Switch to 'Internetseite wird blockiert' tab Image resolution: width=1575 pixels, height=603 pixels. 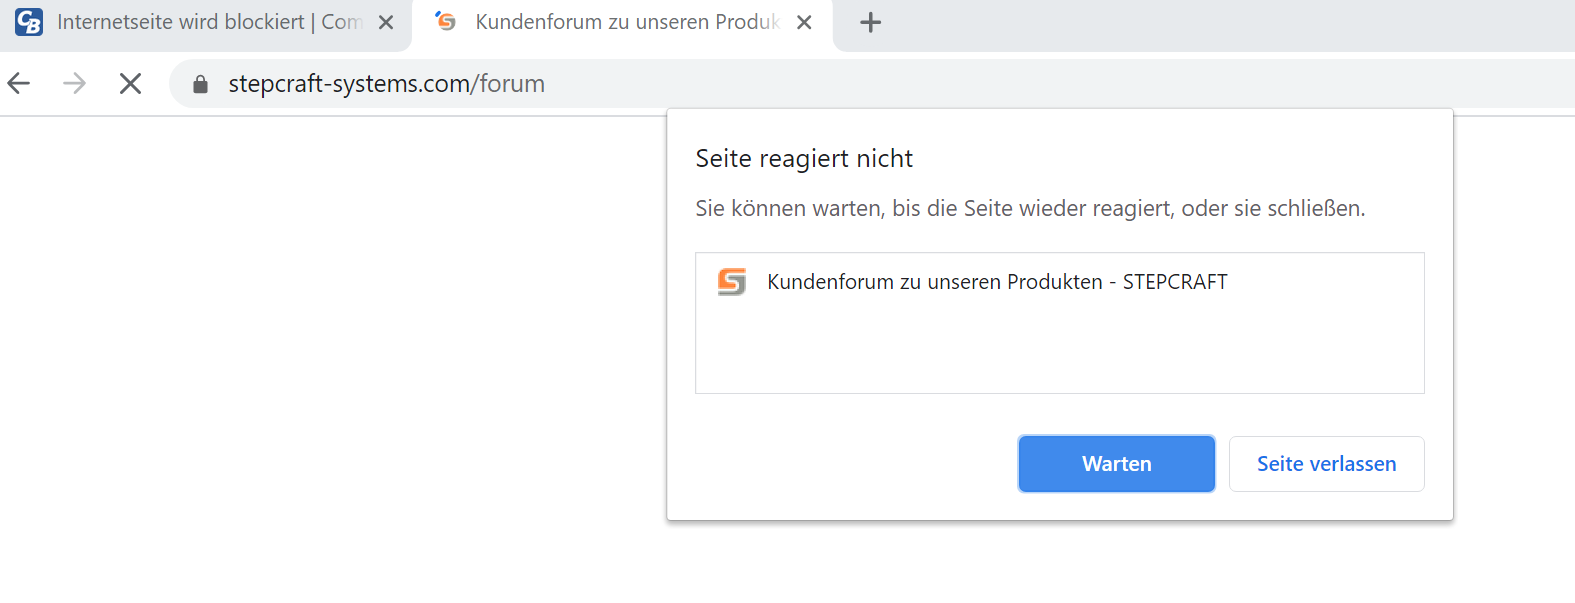200,22
